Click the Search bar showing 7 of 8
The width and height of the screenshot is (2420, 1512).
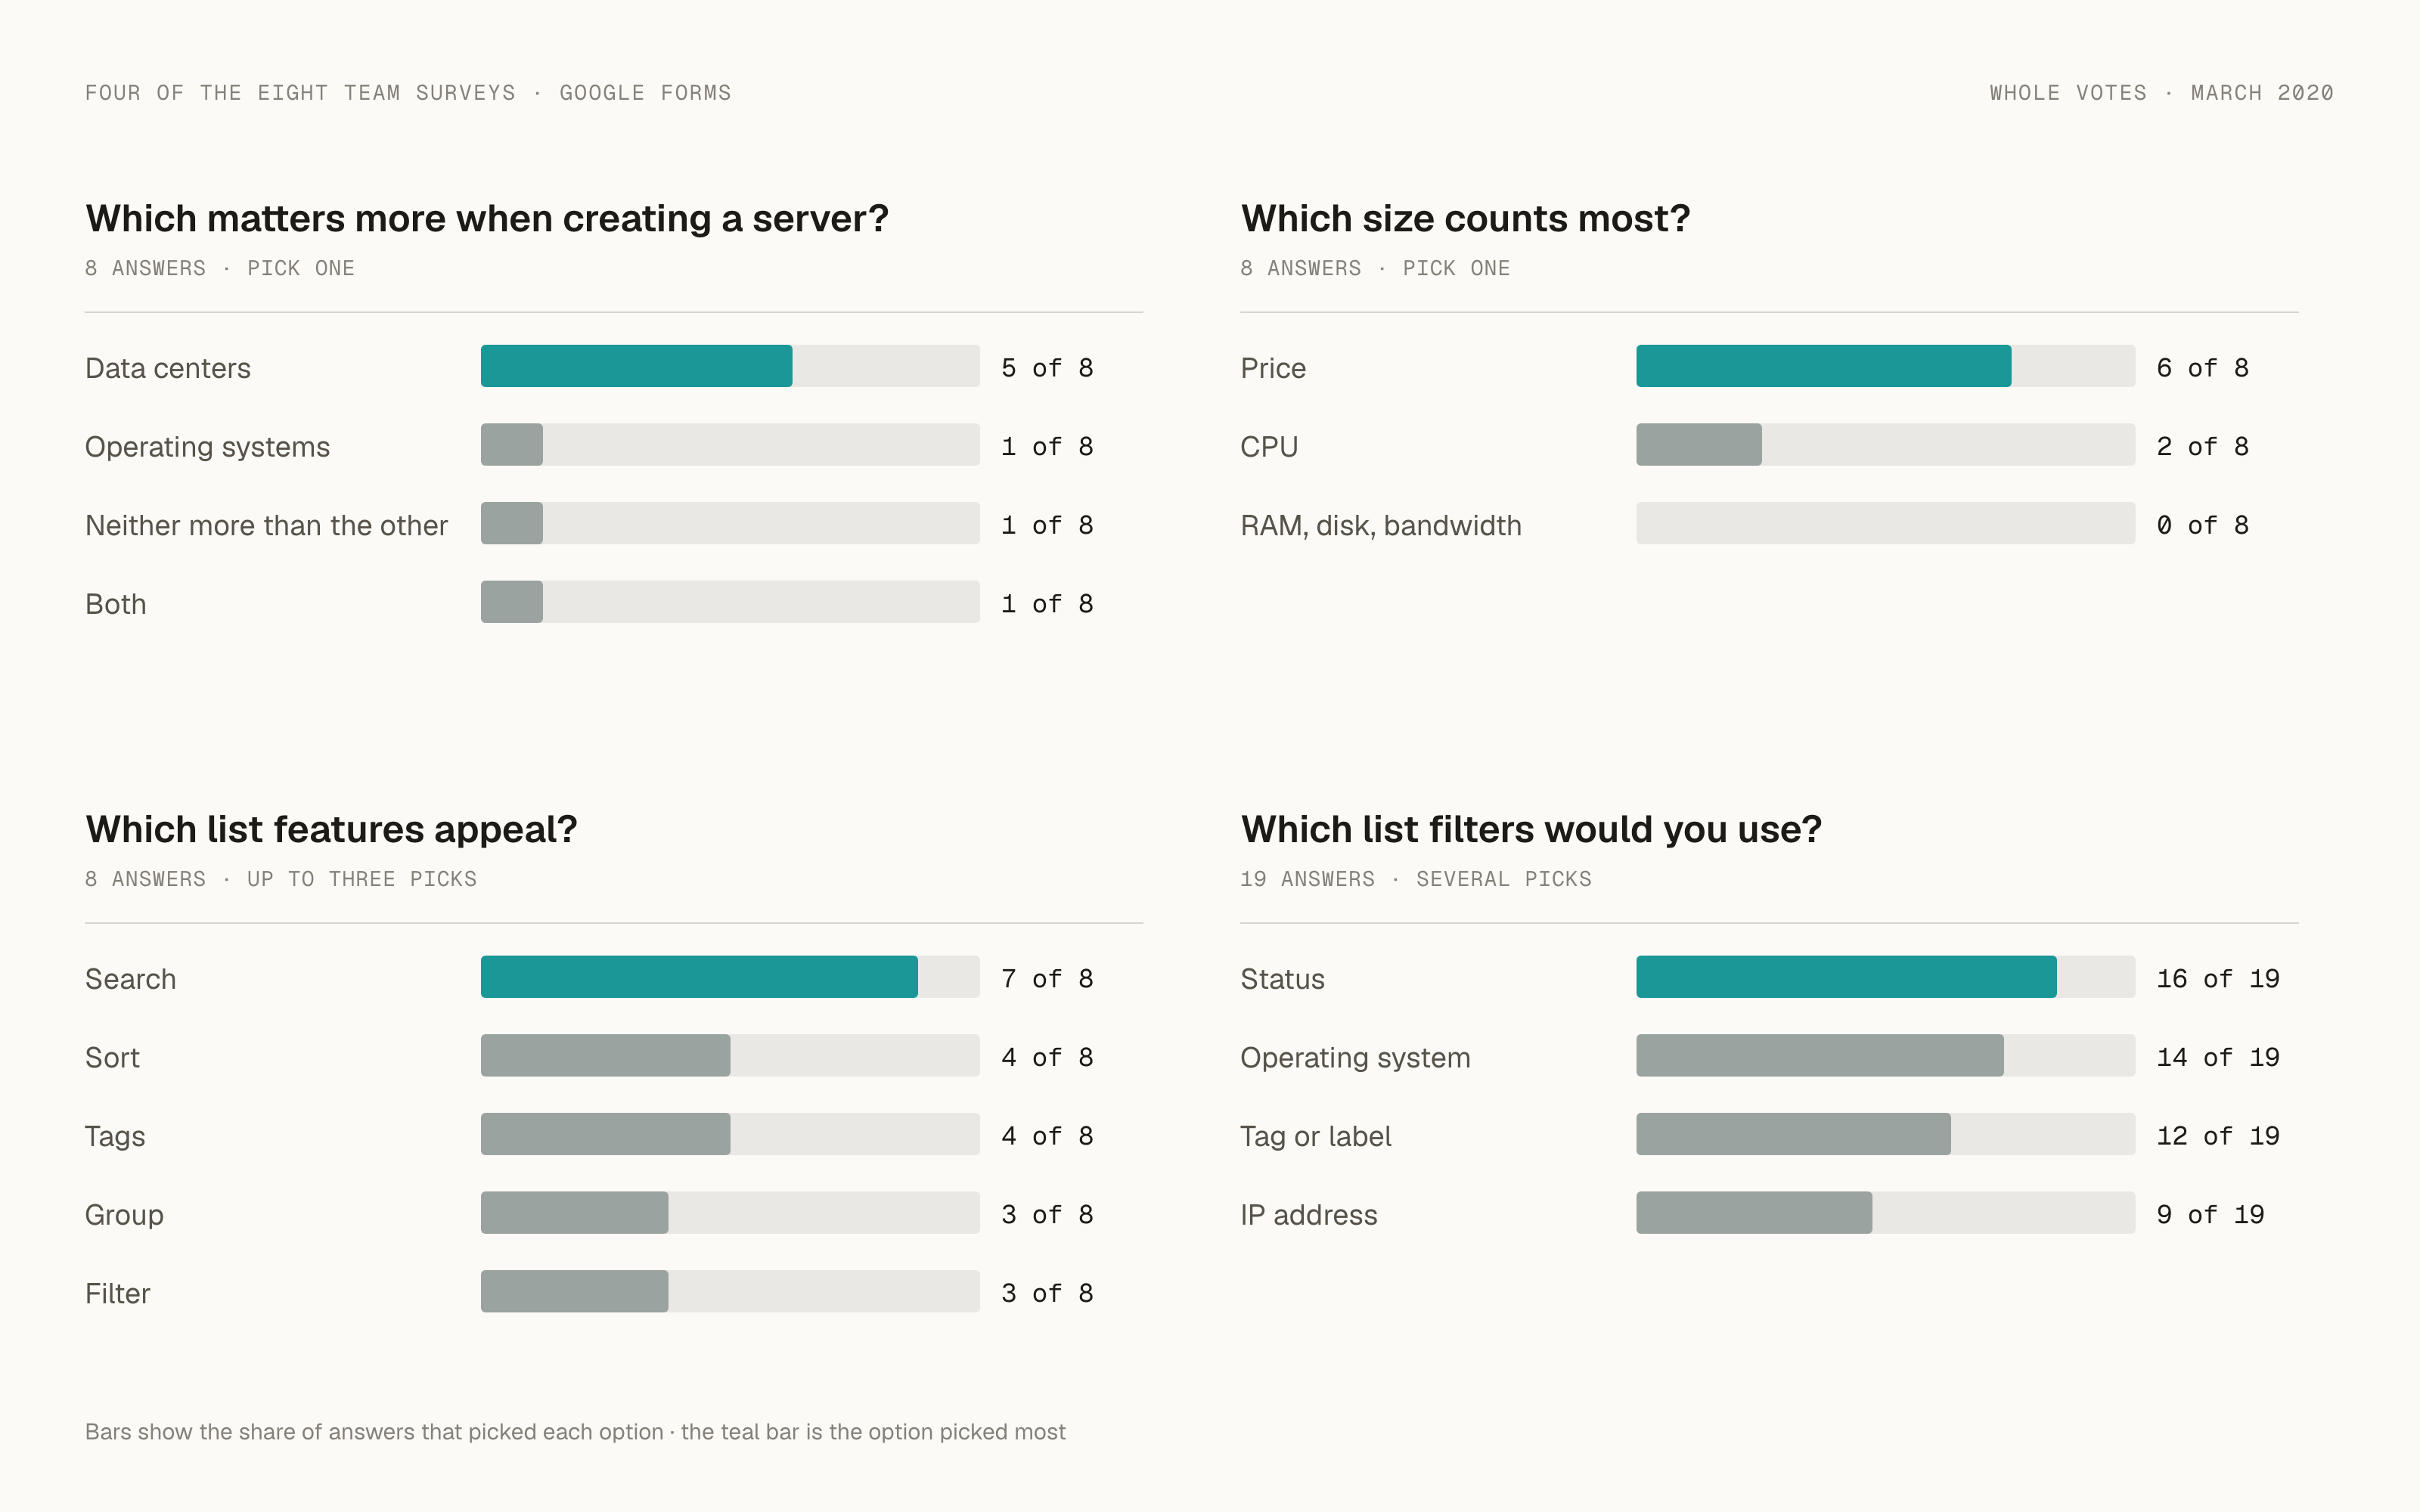[730, 977]
